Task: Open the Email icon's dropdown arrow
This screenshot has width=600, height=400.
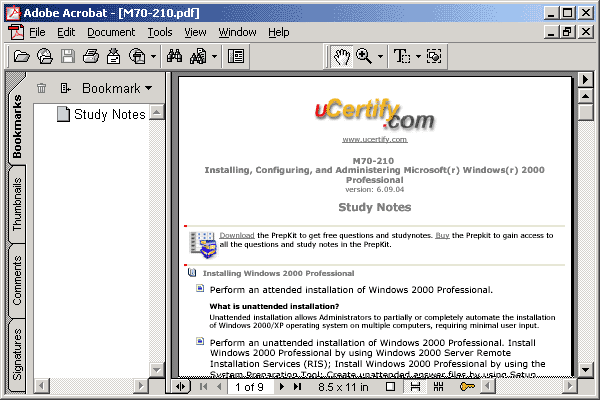Action: coord(153,57)
